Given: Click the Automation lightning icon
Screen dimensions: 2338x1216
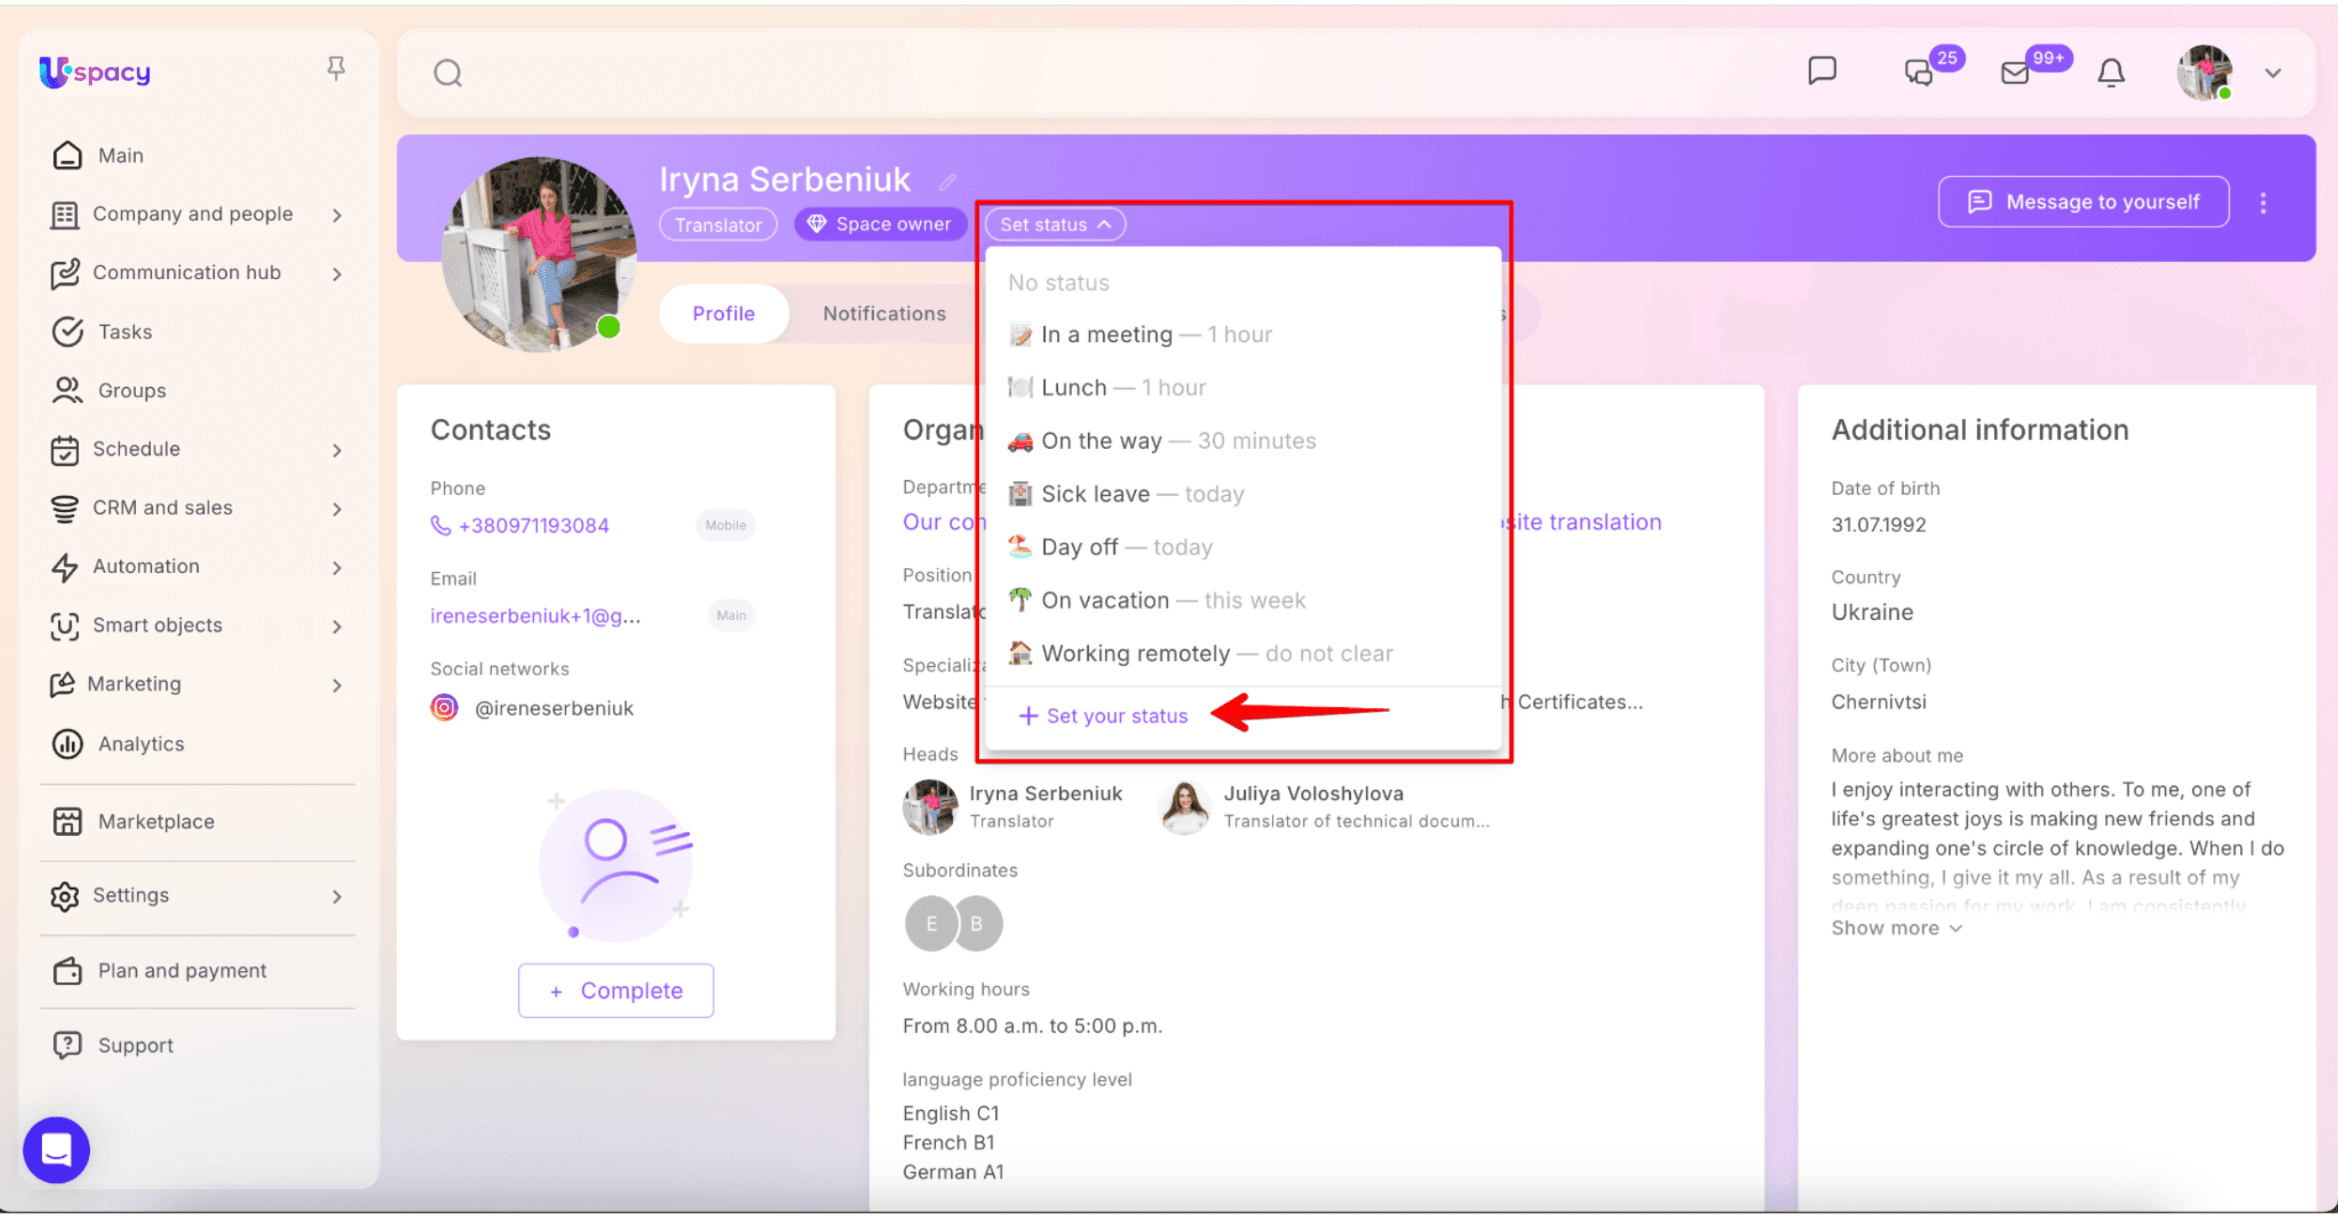Looking at the screenshot, I should coord(65,567).
